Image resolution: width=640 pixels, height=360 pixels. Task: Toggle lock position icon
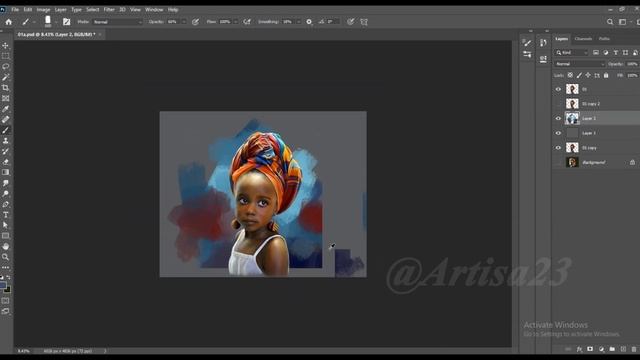pos(588,76)
